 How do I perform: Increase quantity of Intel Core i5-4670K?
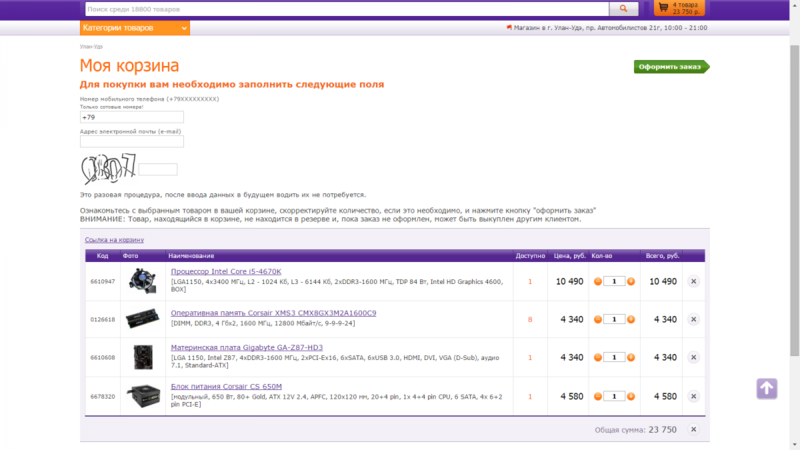coord(631,282)
